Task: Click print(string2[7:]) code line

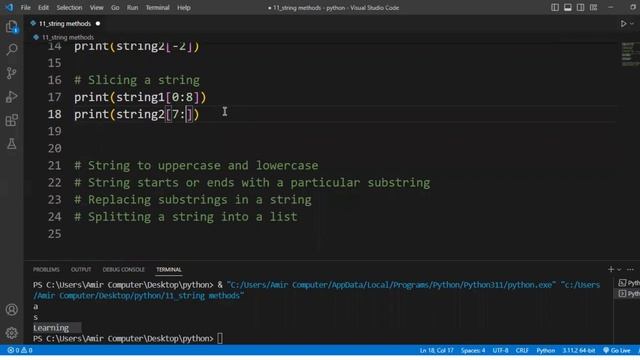Action: (136, 114)
